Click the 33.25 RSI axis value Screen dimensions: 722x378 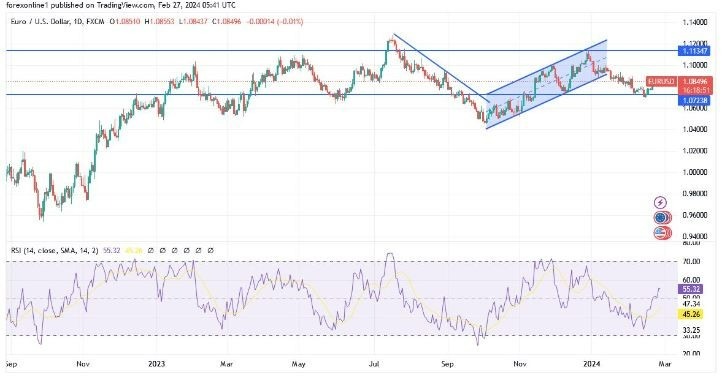click(x=692, y=330)
